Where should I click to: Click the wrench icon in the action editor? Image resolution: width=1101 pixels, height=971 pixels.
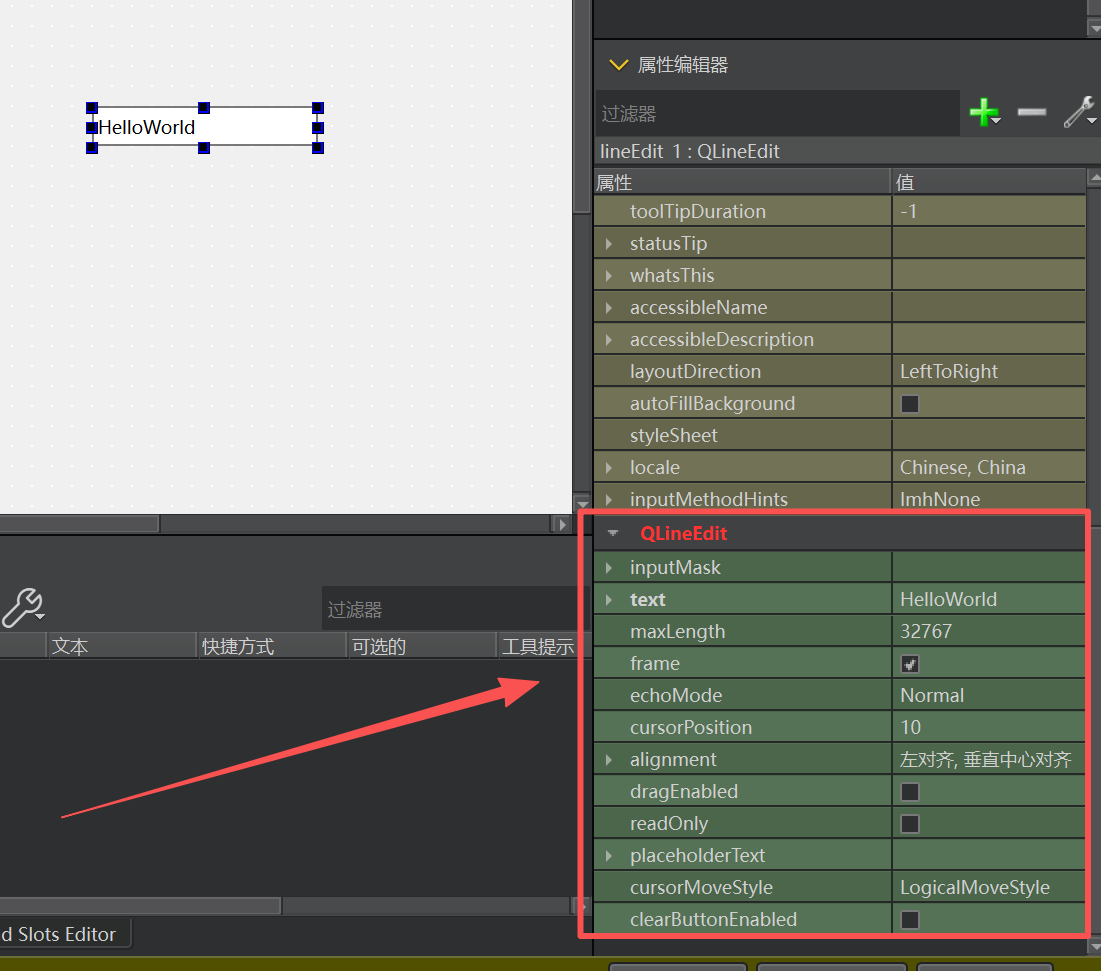23,608
